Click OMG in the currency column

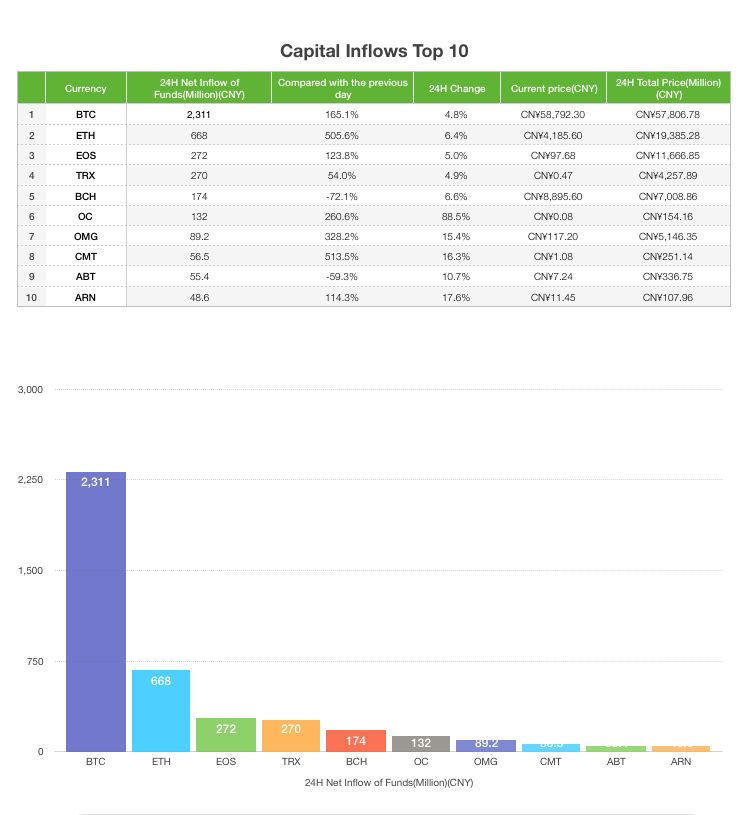pos(86,236)
